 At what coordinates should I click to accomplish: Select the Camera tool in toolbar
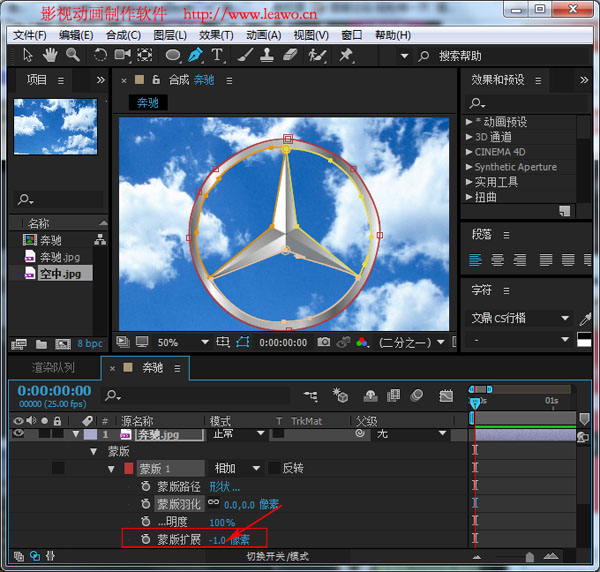[x=123, y=55]
